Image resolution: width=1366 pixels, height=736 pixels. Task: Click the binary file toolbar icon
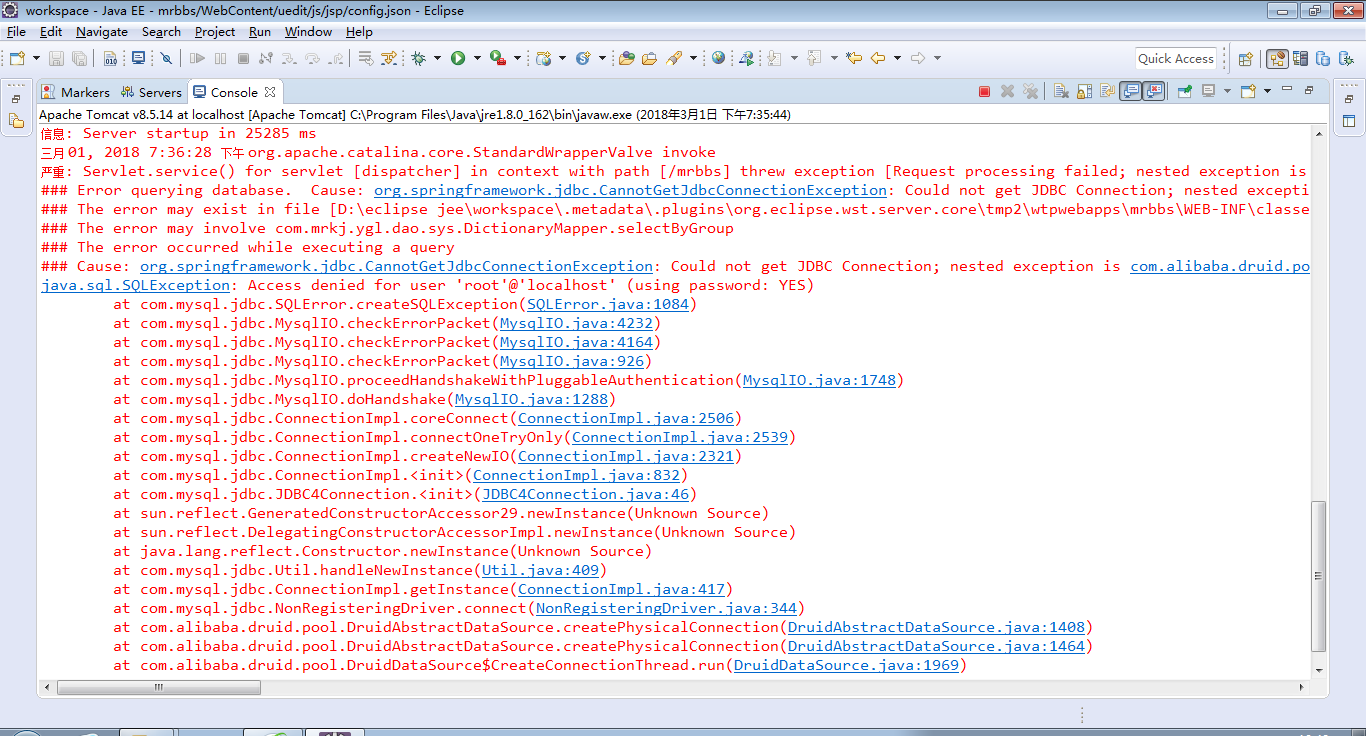tap(110, 58)
